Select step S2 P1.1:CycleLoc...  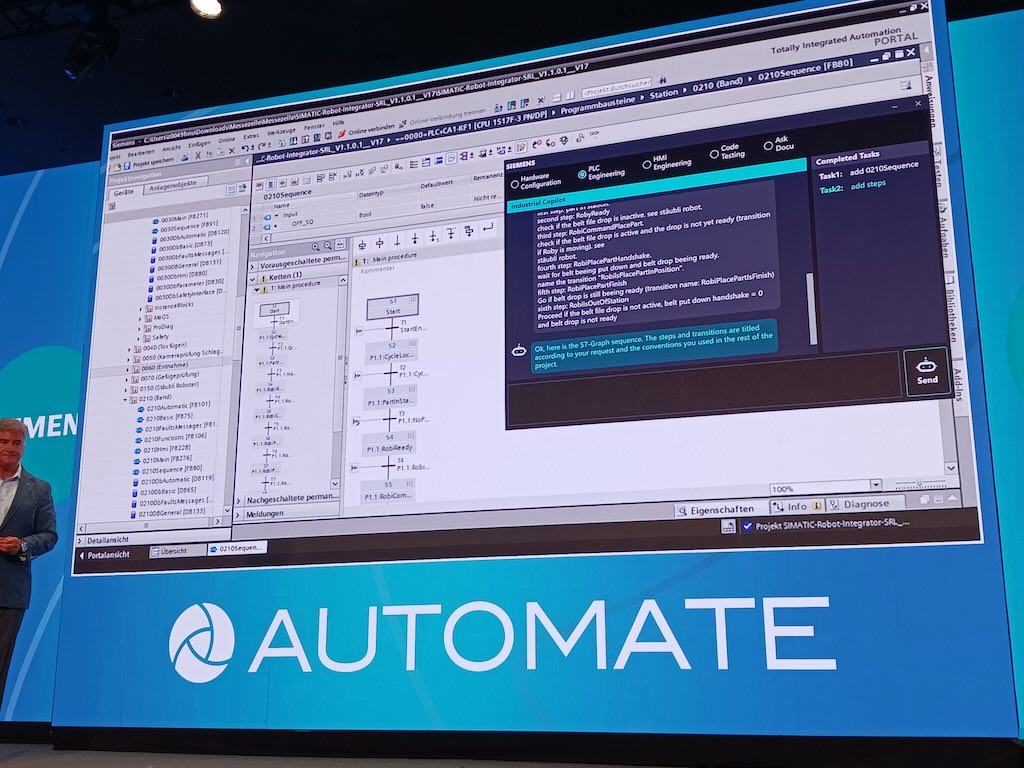(392, 351)
